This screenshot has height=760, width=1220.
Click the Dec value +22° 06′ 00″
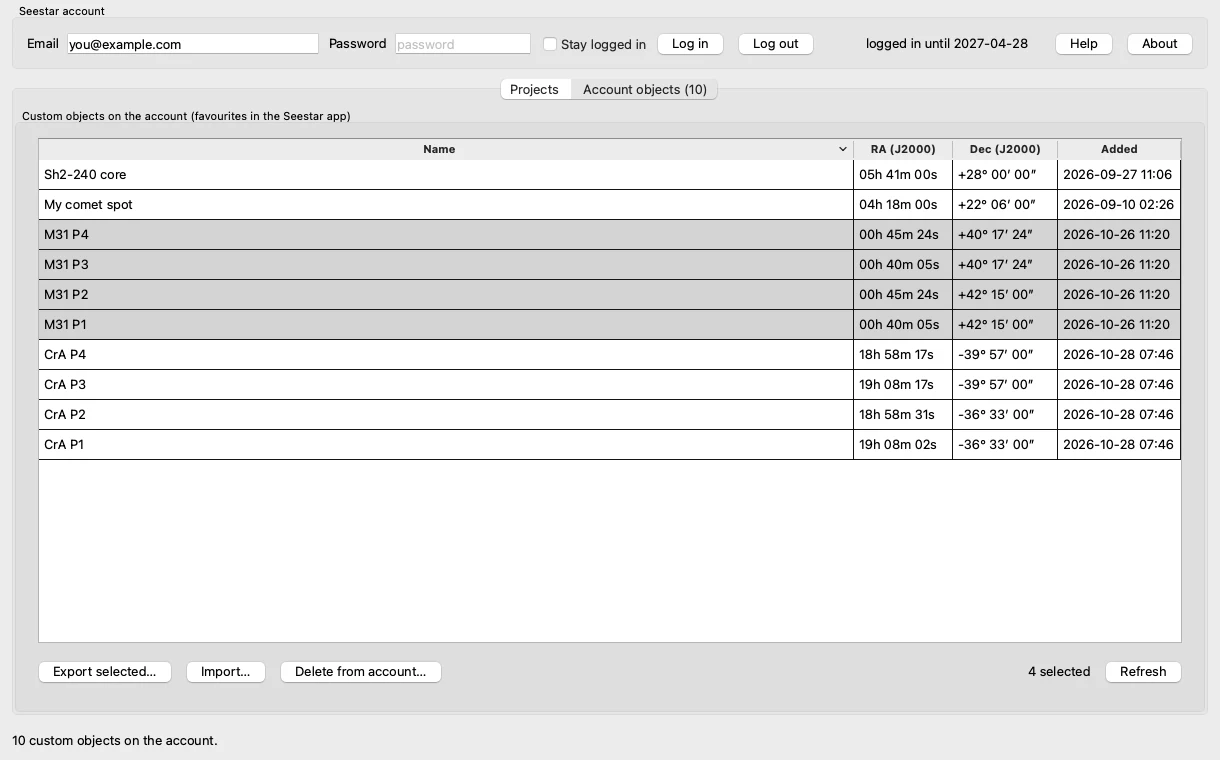997,205
